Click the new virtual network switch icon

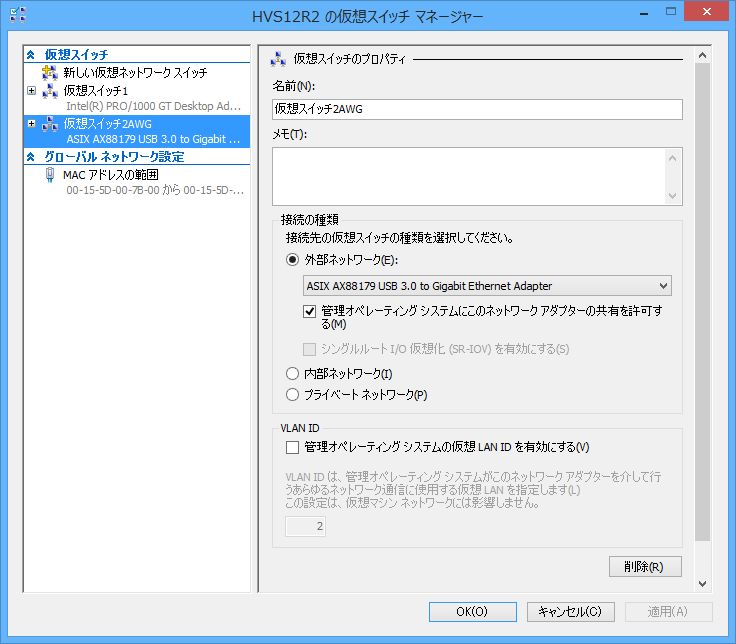pyautogui.click(x=50, y=73)
